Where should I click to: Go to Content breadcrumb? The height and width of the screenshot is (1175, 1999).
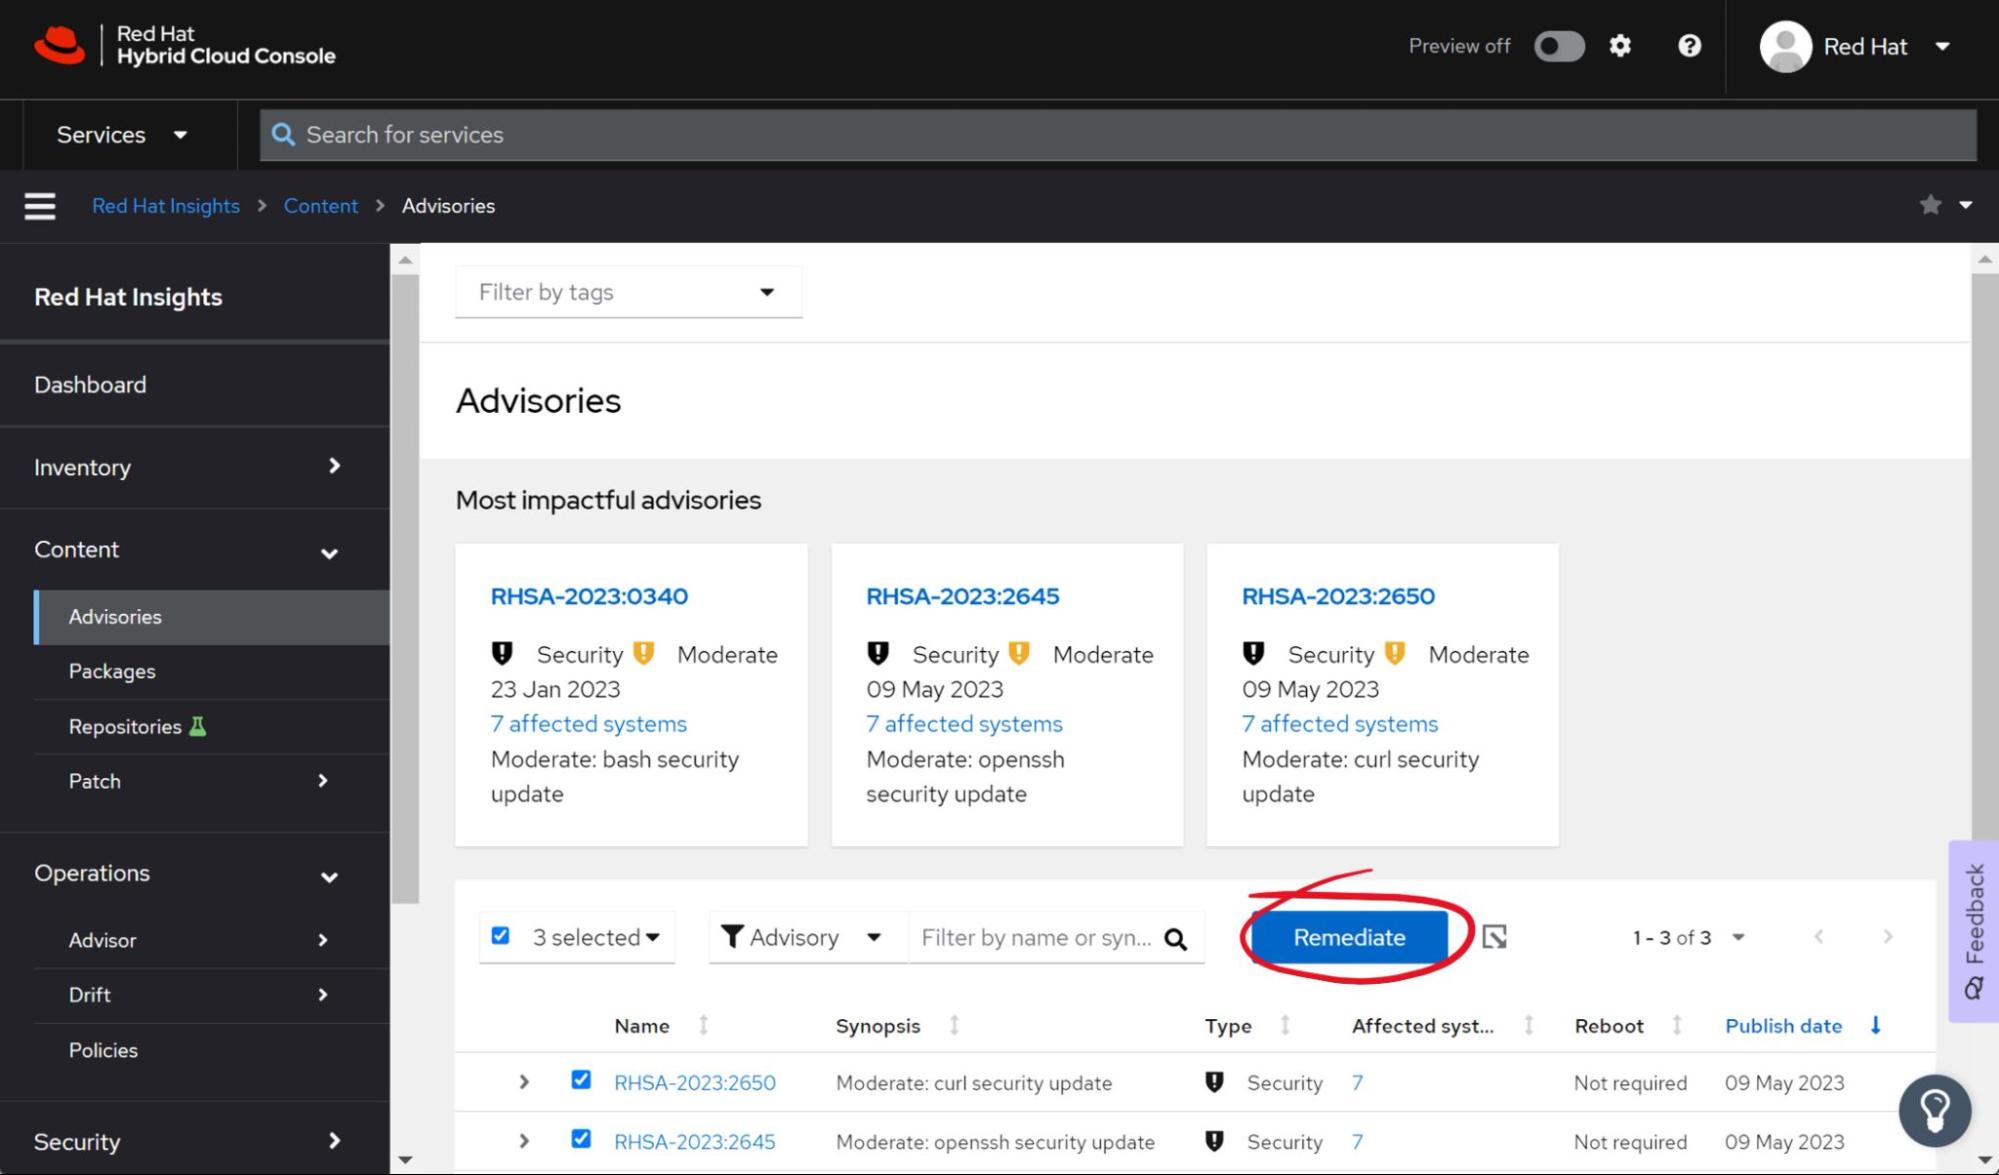(x=320, y=206)
